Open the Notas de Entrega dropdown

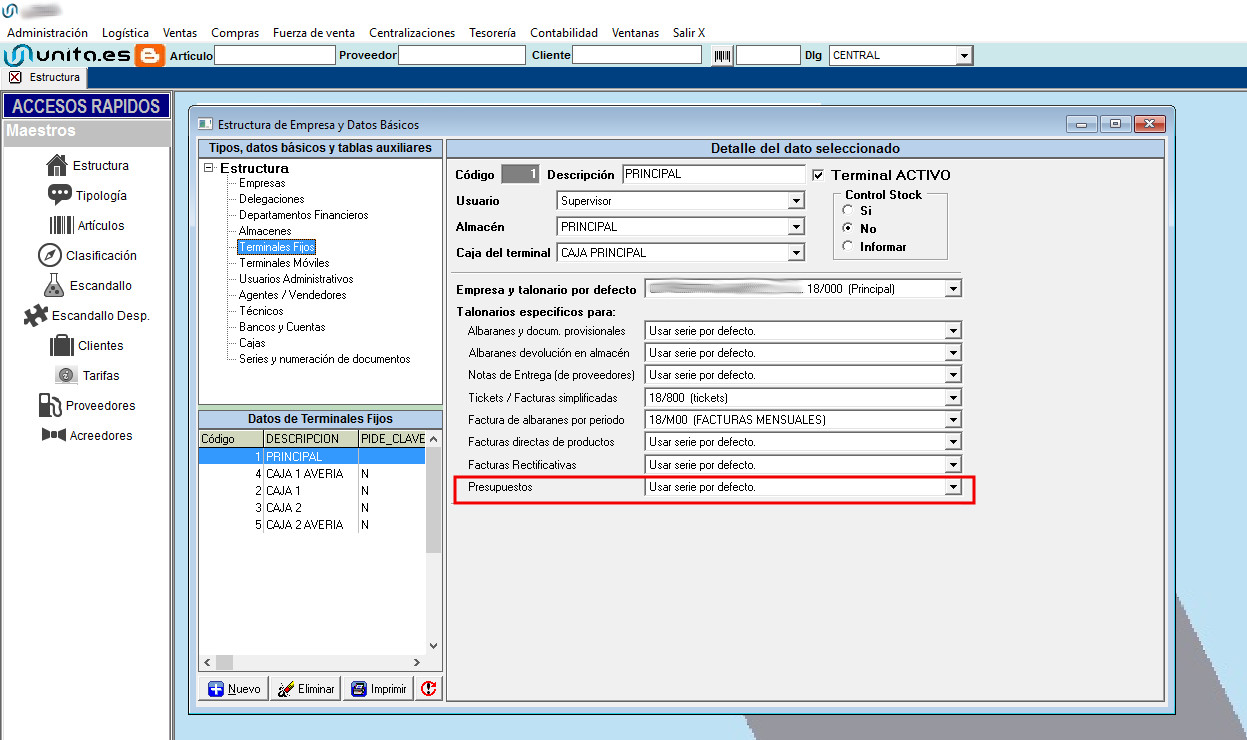pyautogui.click(x=953, y=375)
